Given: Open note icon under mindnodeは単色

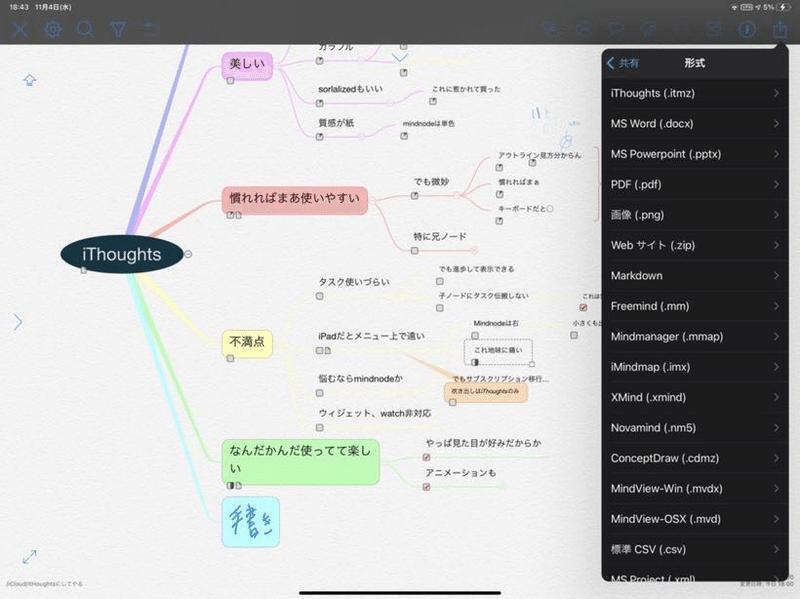Looking at the screenshot, I should coord(404,136).
